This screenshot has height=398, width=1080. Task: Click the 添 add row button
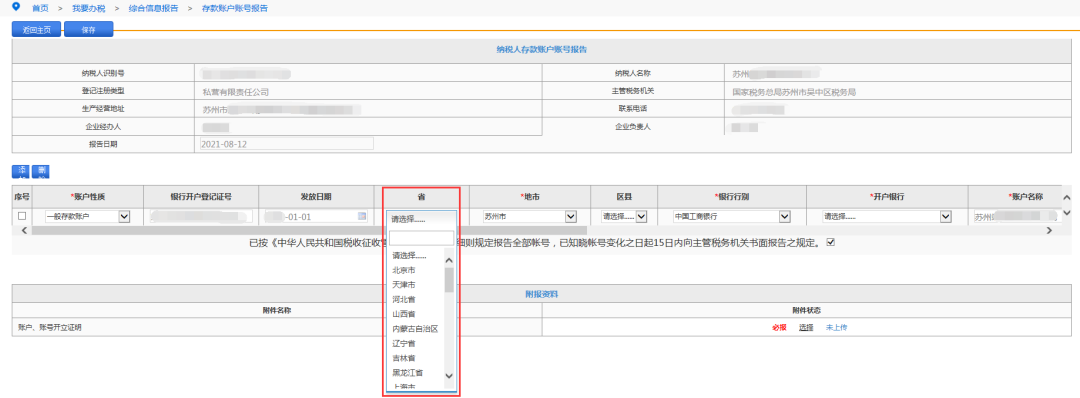pyautogui.click(x=21, y=171)
